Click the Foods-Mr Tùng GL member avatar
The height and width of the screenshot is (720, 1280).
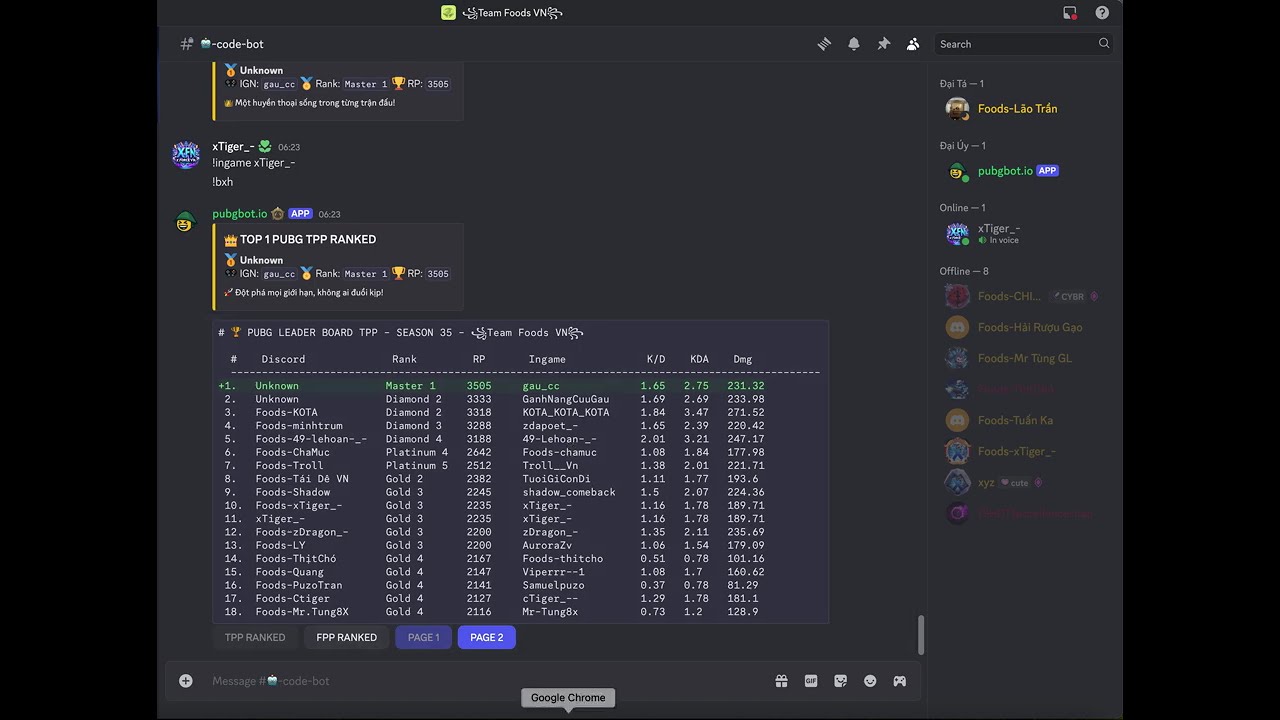[958, 358]
